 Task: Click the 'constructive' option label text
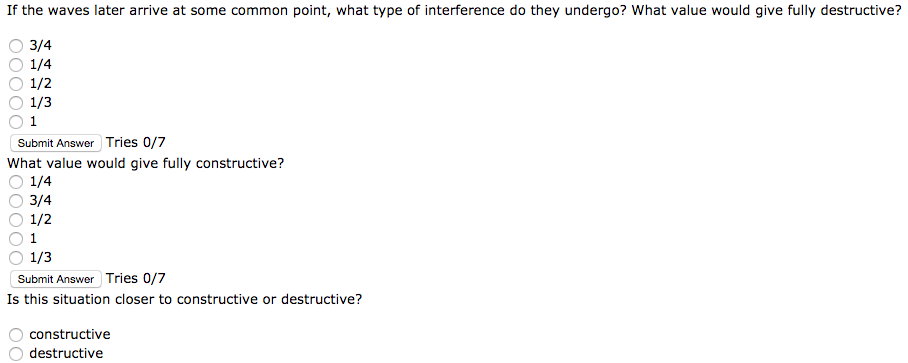pyautogui.click(x=69, y=335)
